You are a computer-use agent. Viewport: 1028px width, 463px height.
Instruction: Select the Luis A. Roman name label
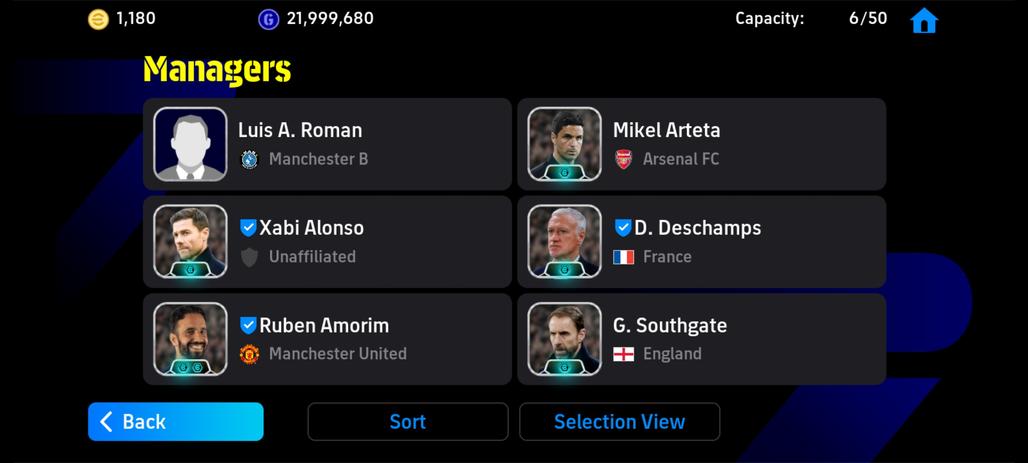[300, 130]
